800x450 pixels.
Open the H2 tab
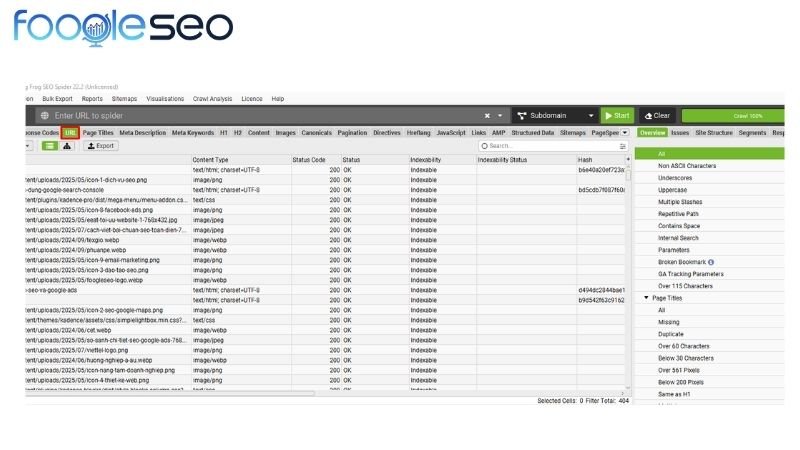pyautogui.click(x=238, y=133)
